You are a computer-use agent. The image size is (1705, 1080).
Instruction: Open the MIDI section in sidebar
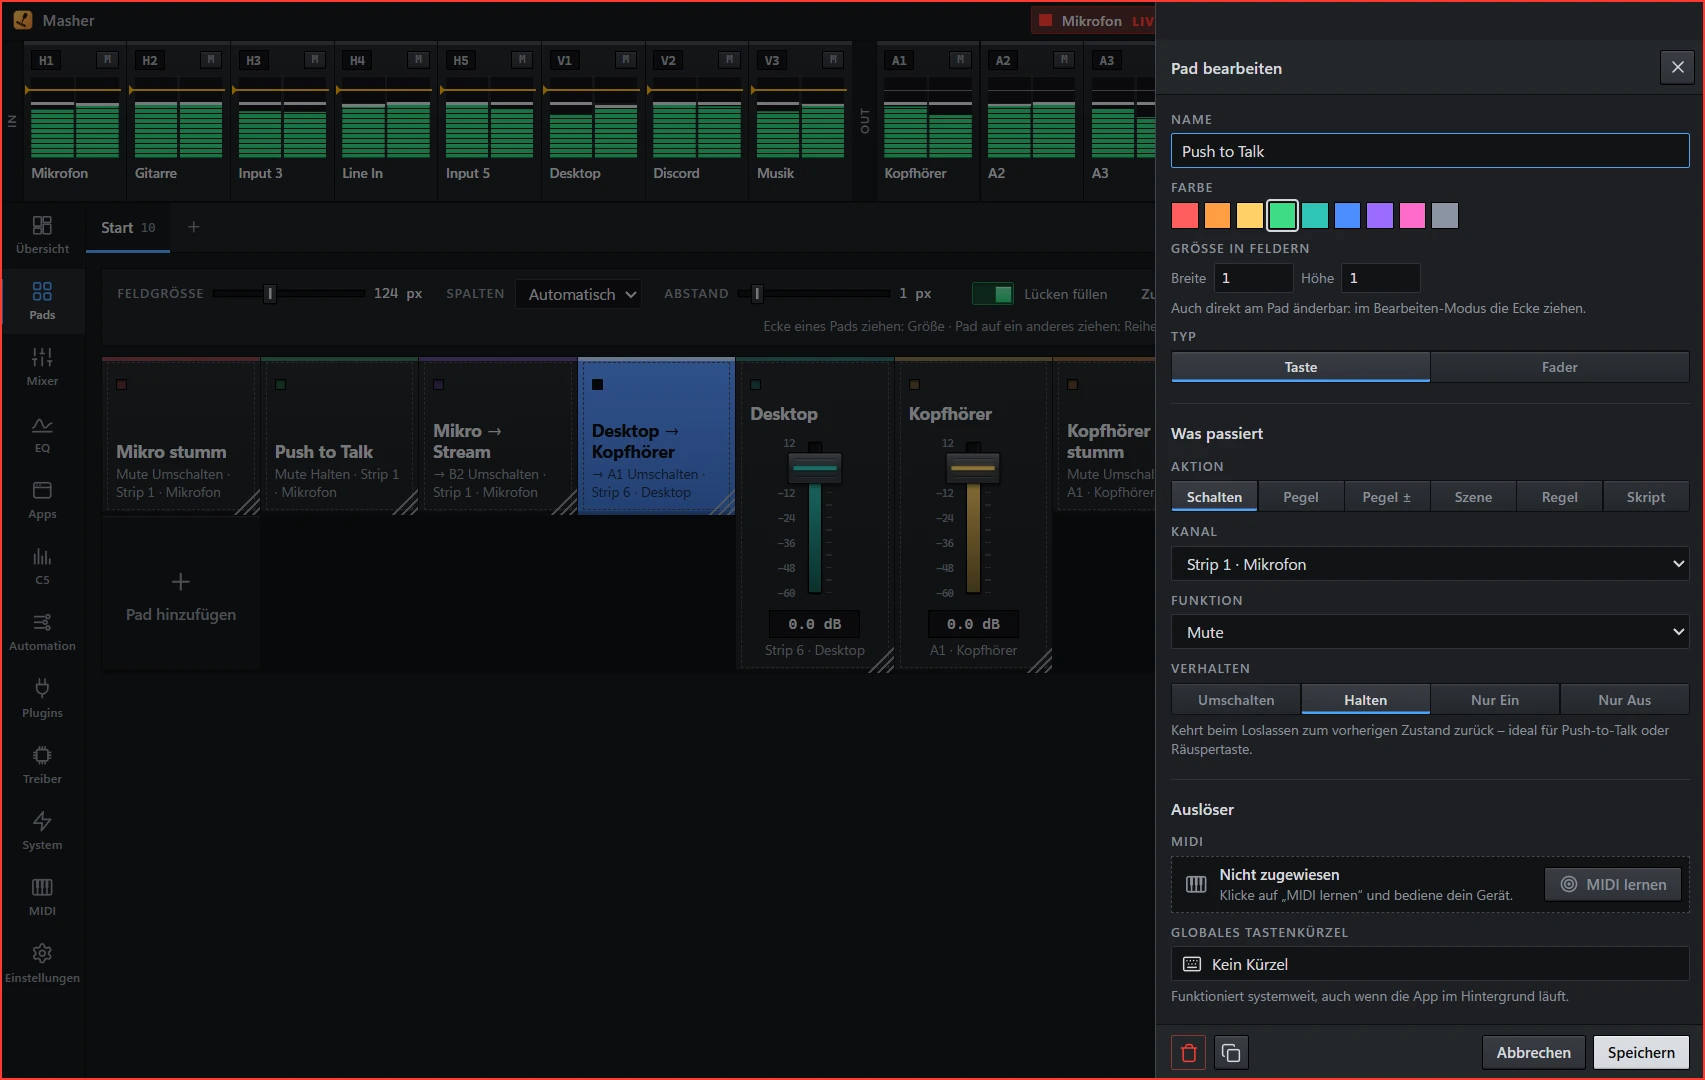42,897
